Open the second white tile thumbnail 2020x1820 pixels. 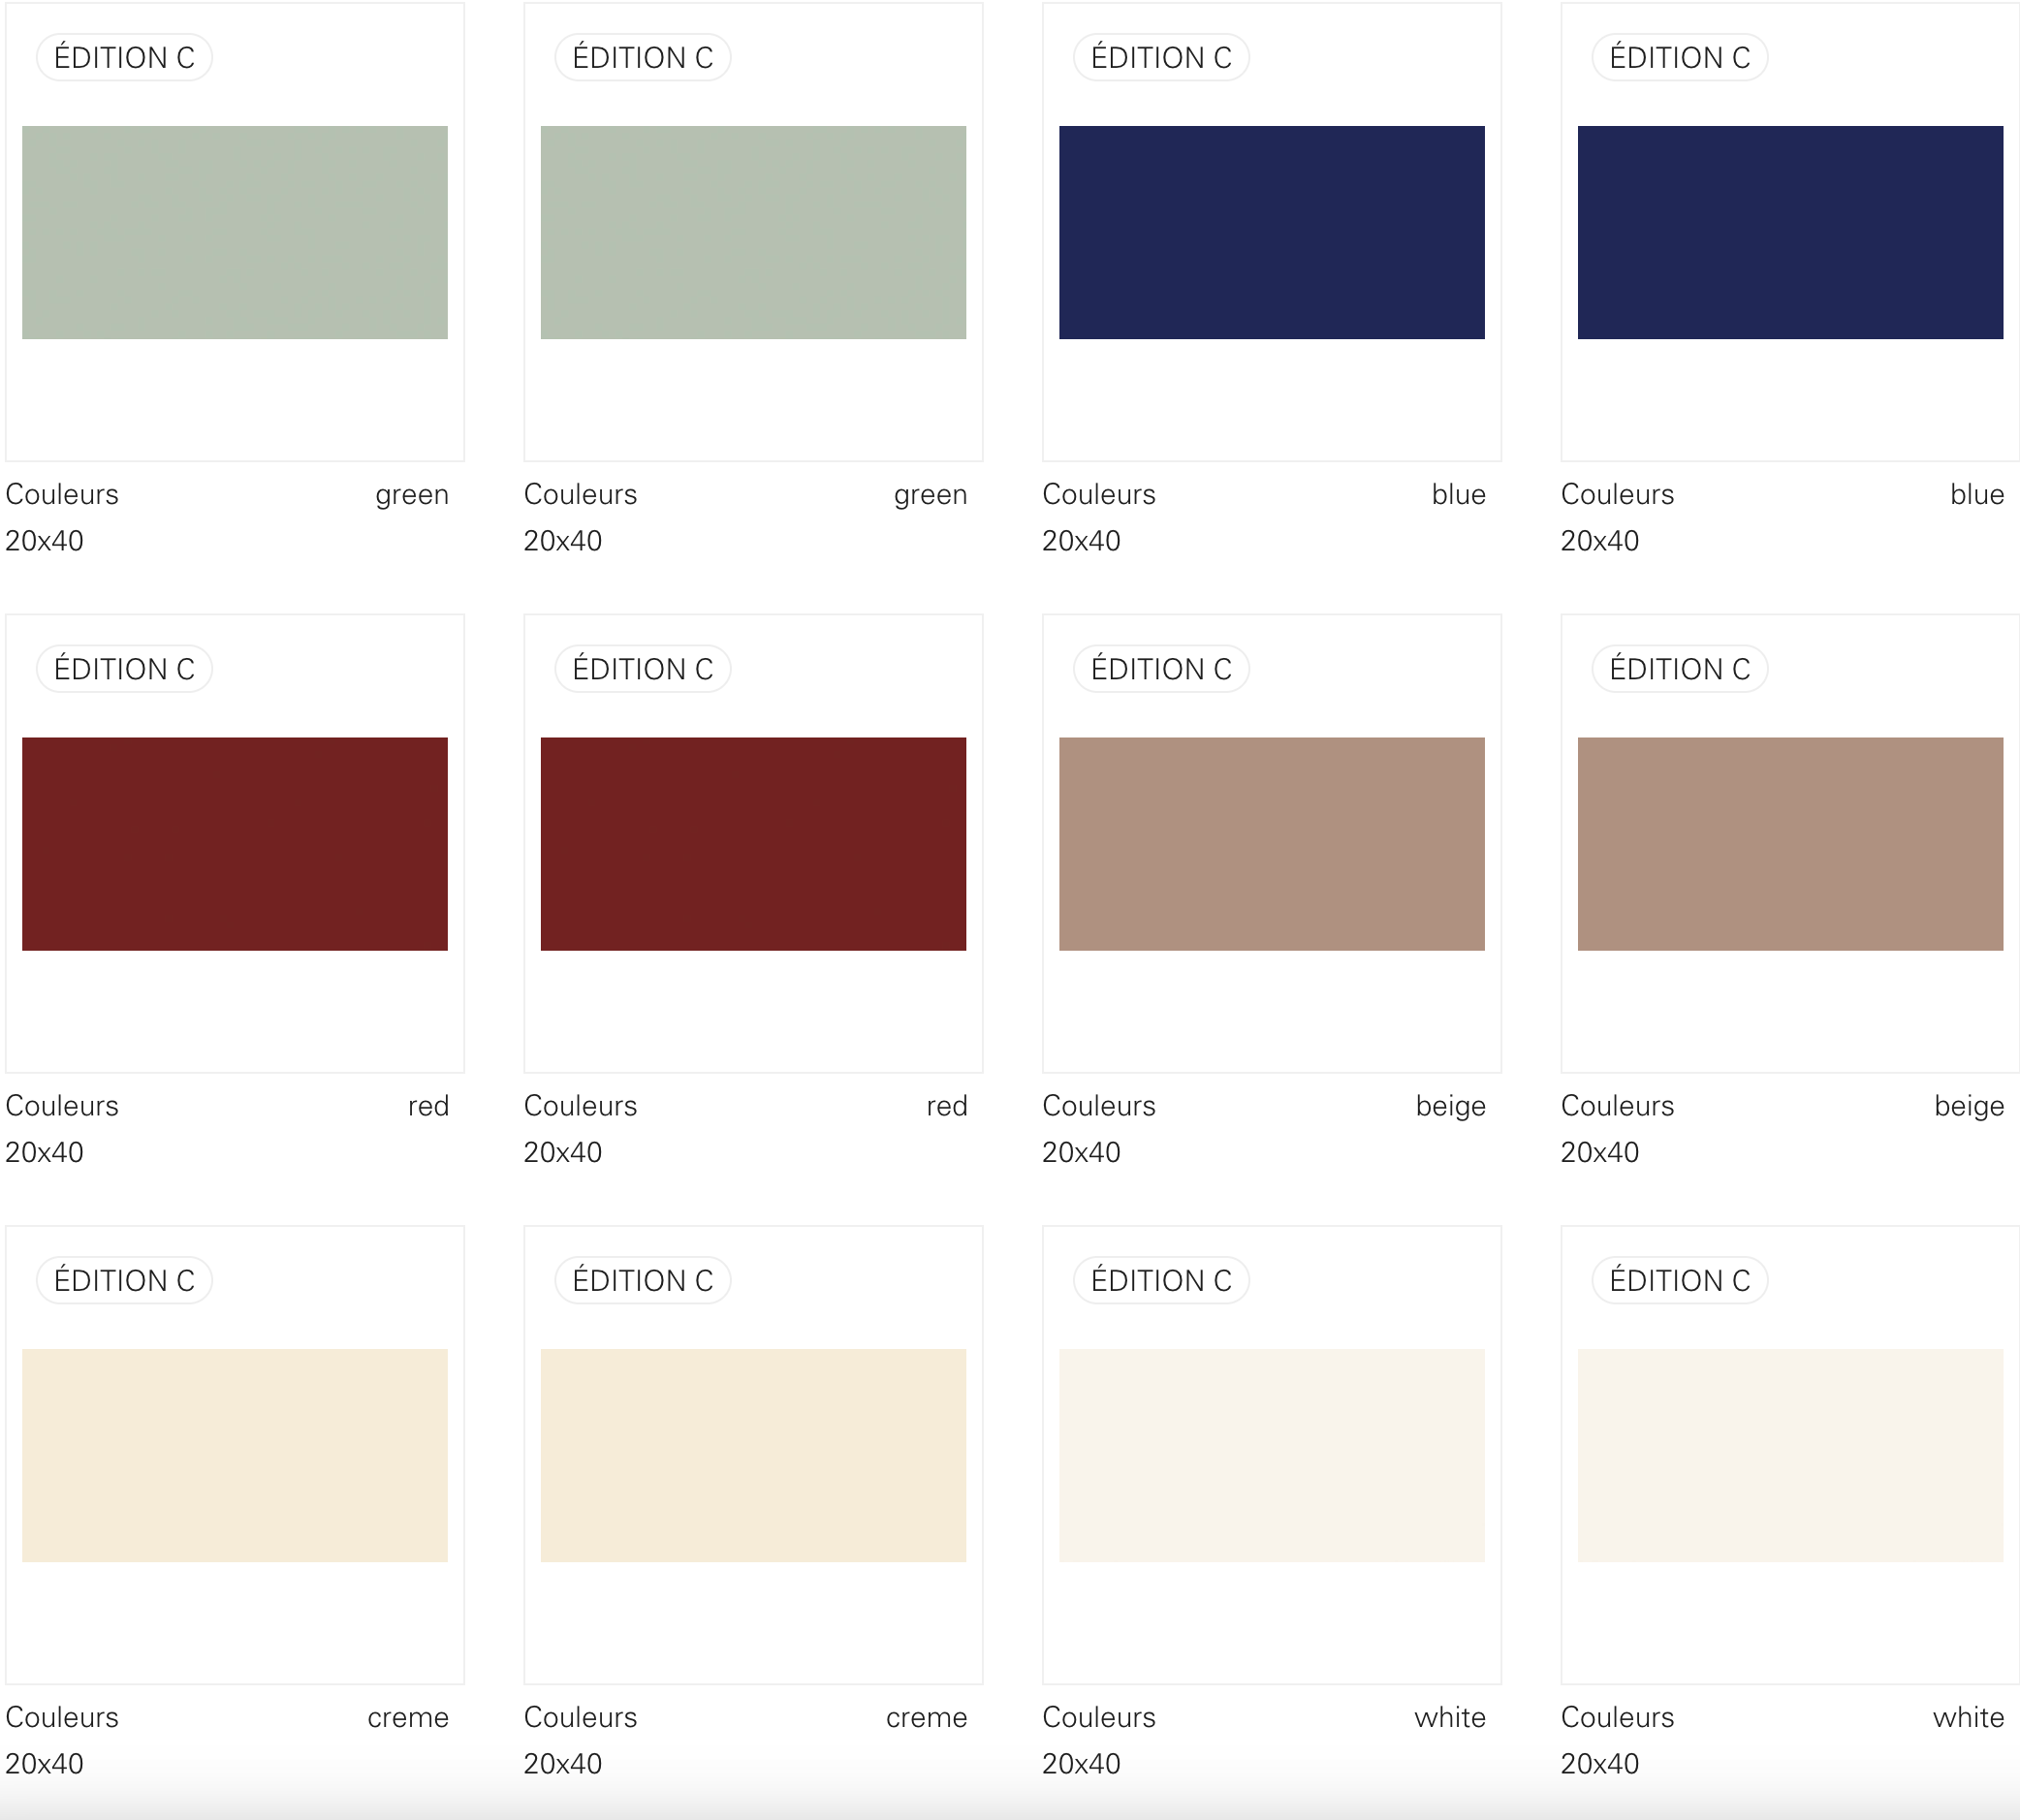[x=1790, y=1455]
